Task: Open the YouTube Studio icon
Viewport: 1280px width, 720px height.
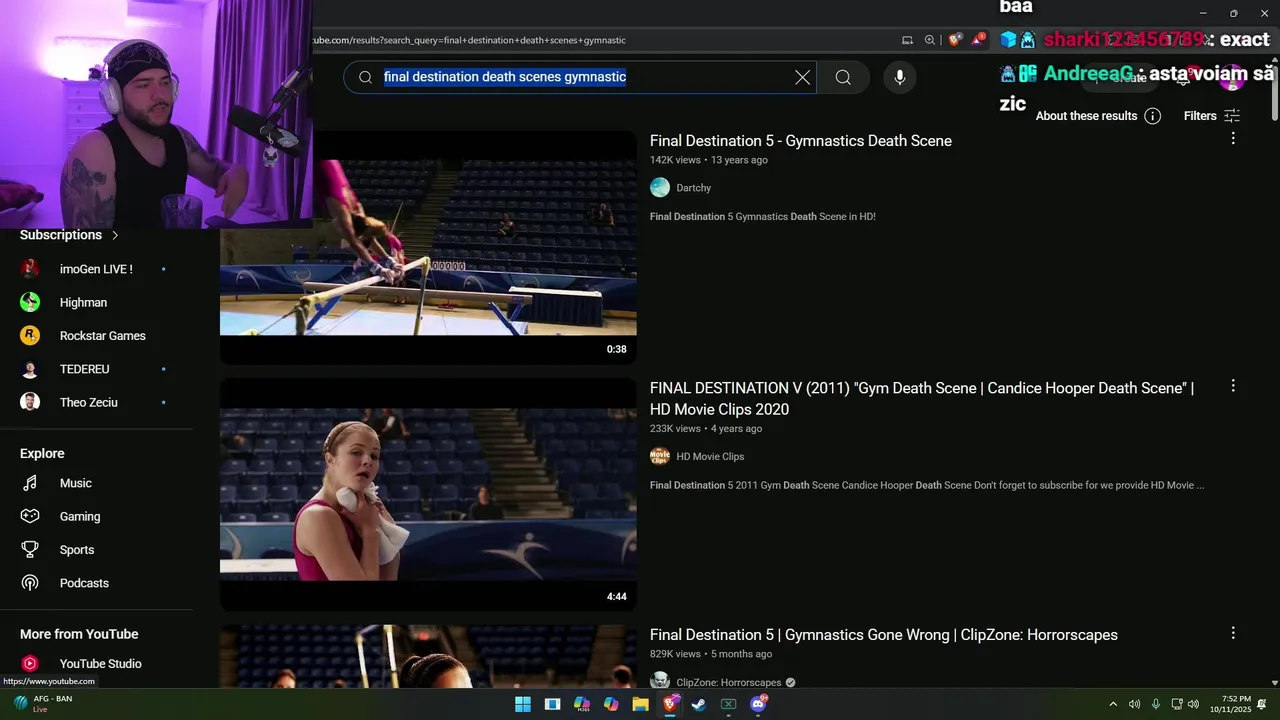Action: 30,663
